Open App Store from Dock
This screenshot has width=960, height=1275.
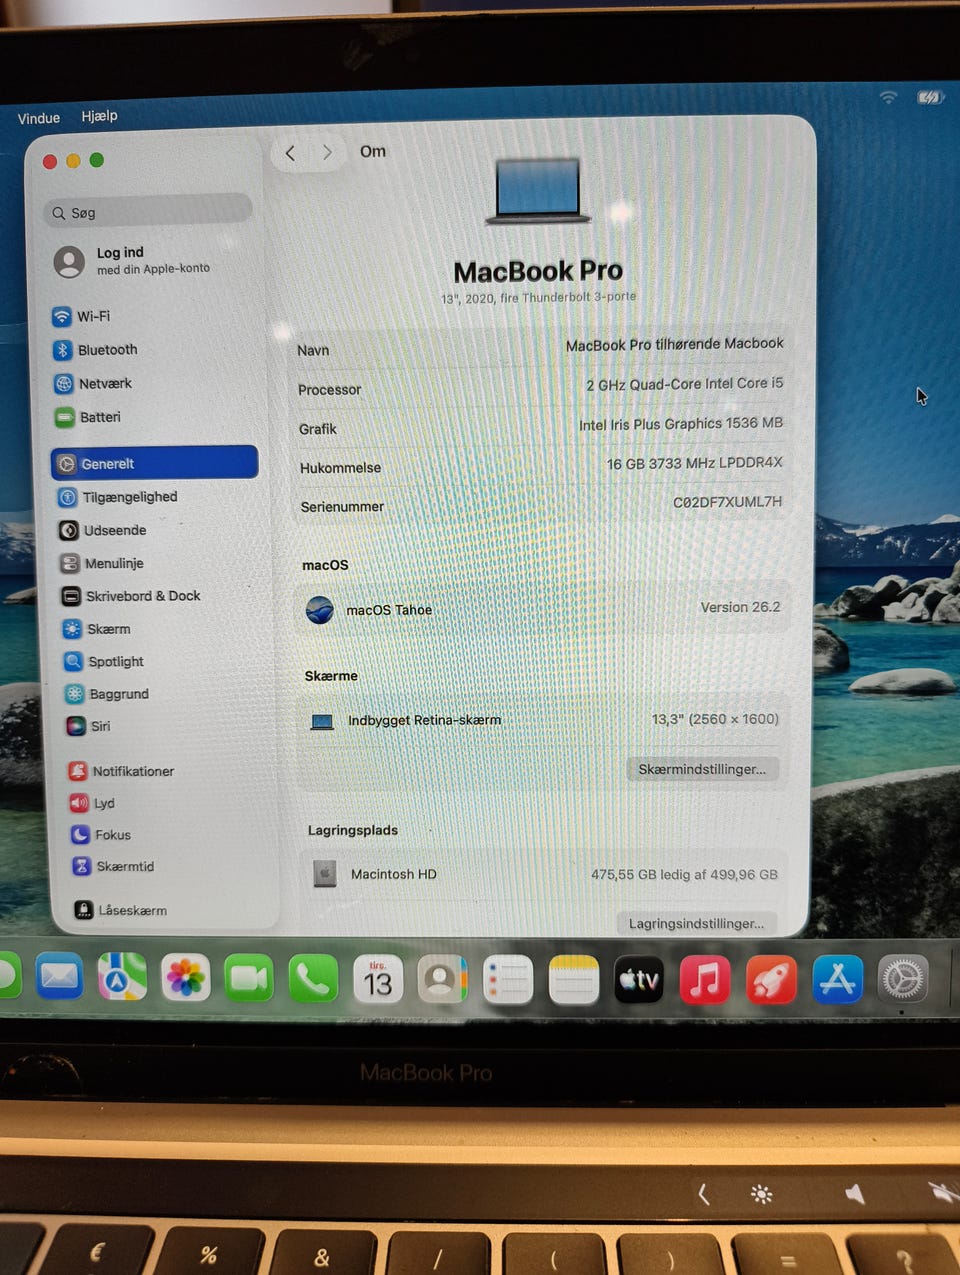pyautogui.click(x=837, y=980)
